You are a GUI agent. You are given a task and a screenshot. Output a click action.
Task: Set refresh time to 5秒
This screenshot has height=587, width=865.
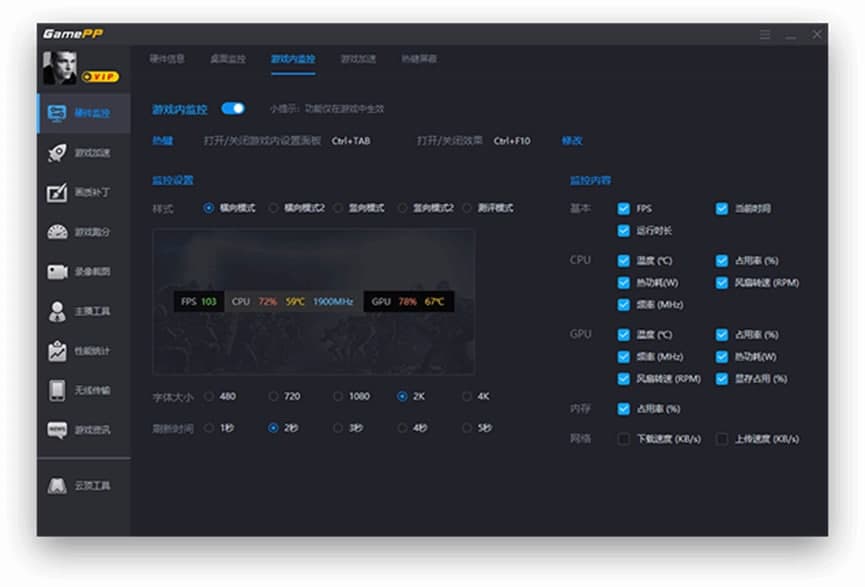[x=467, y=428]
